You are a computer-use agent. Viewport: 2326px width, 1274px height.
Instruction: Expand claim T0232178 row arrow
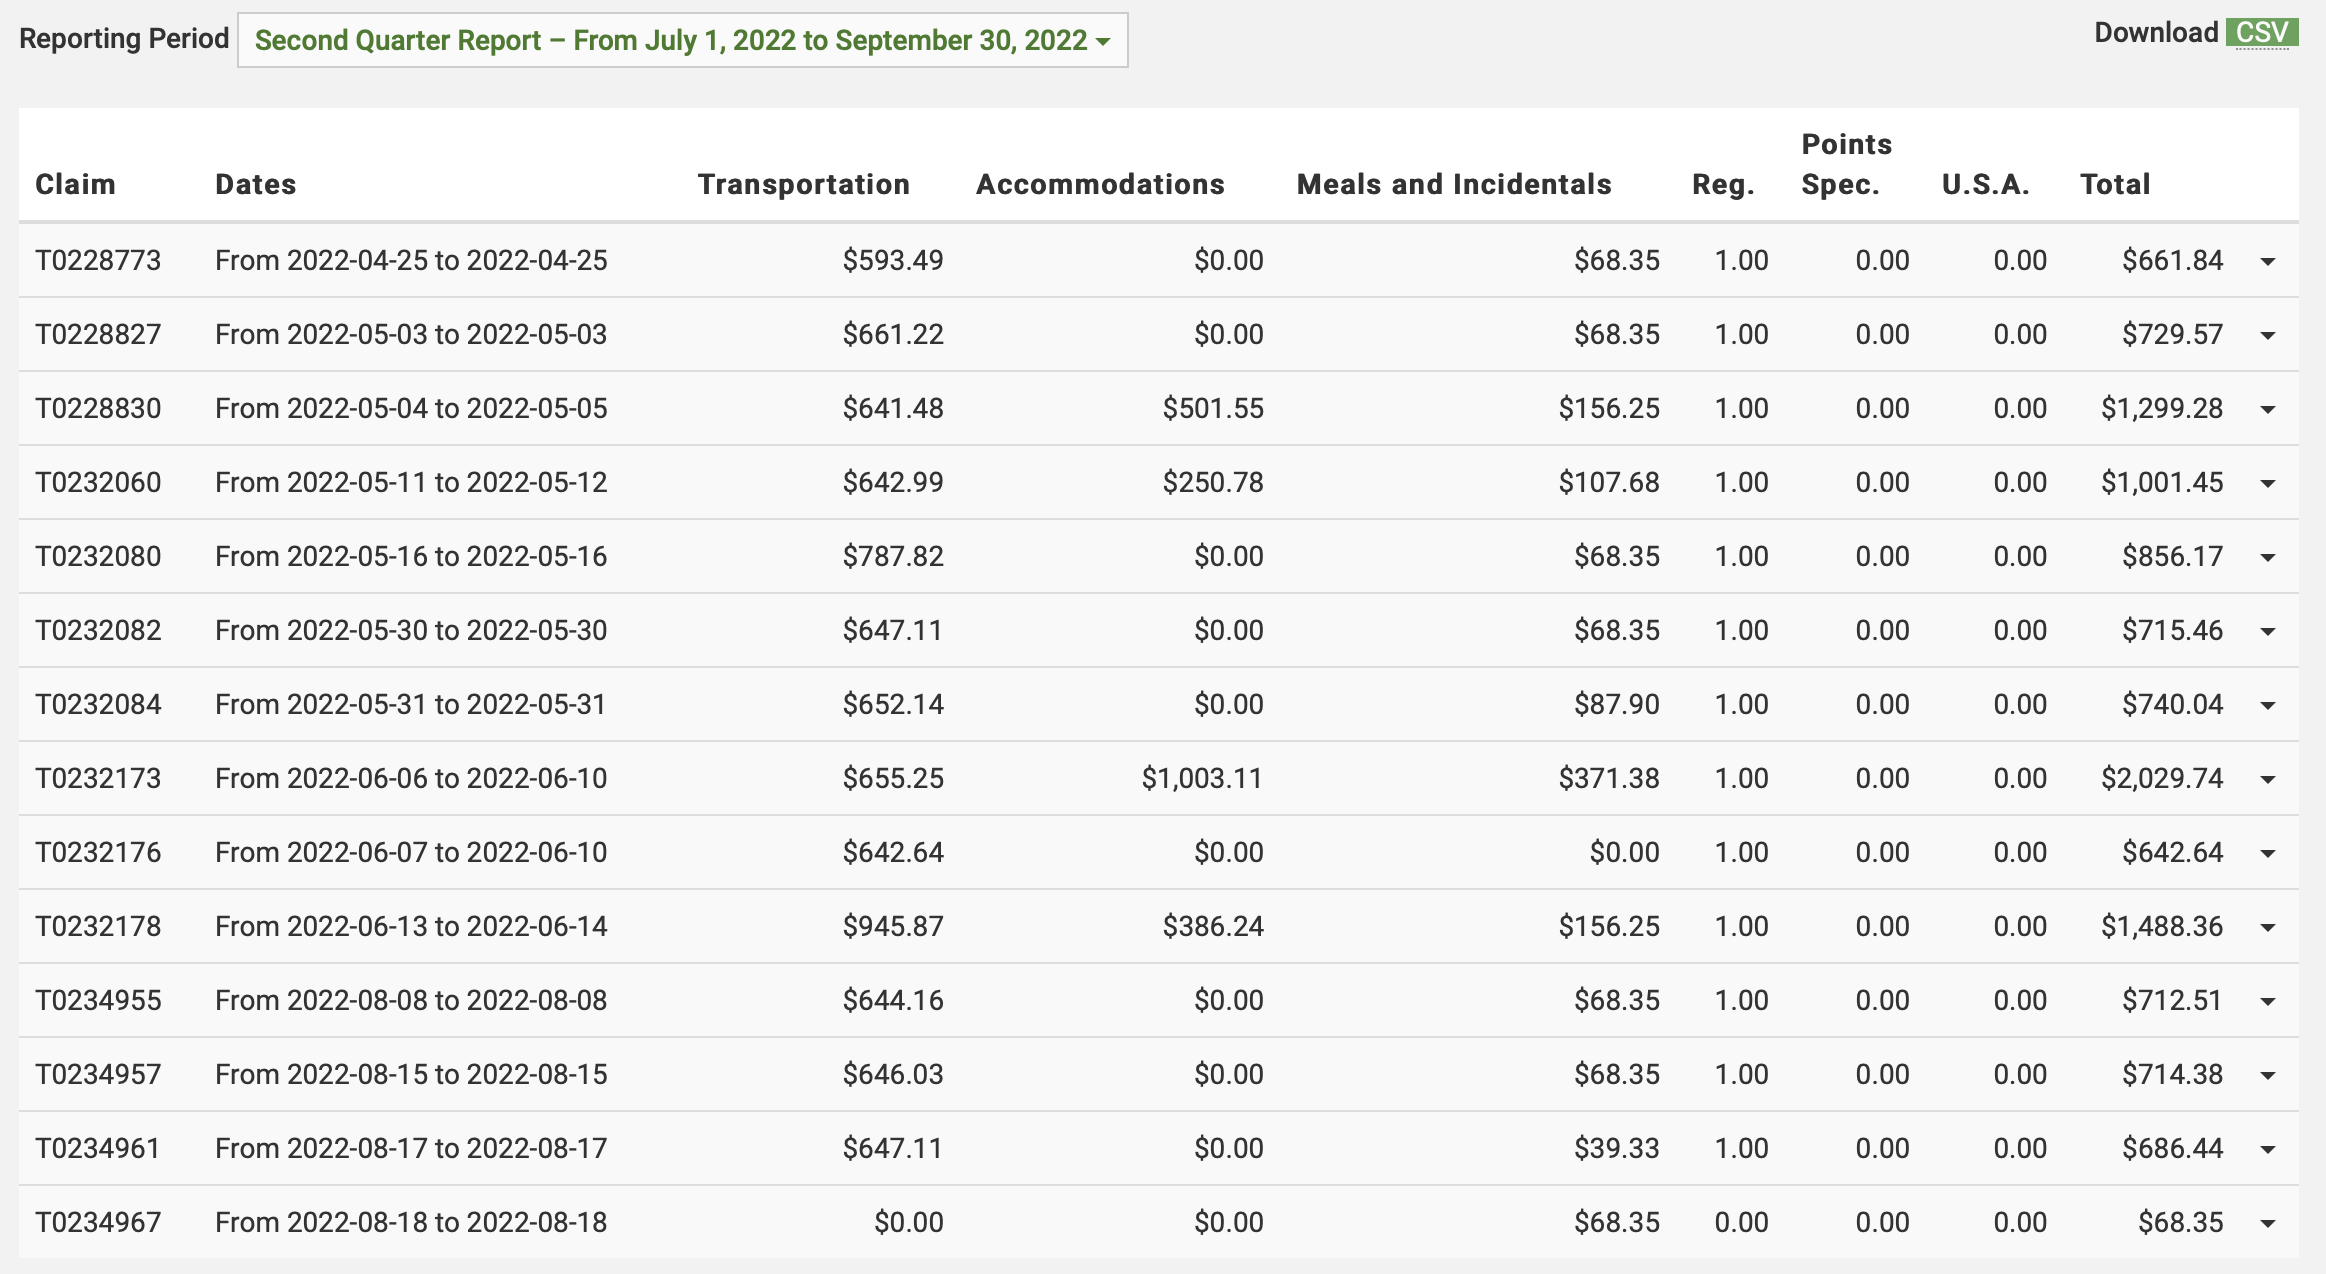tap(2267, 928)
